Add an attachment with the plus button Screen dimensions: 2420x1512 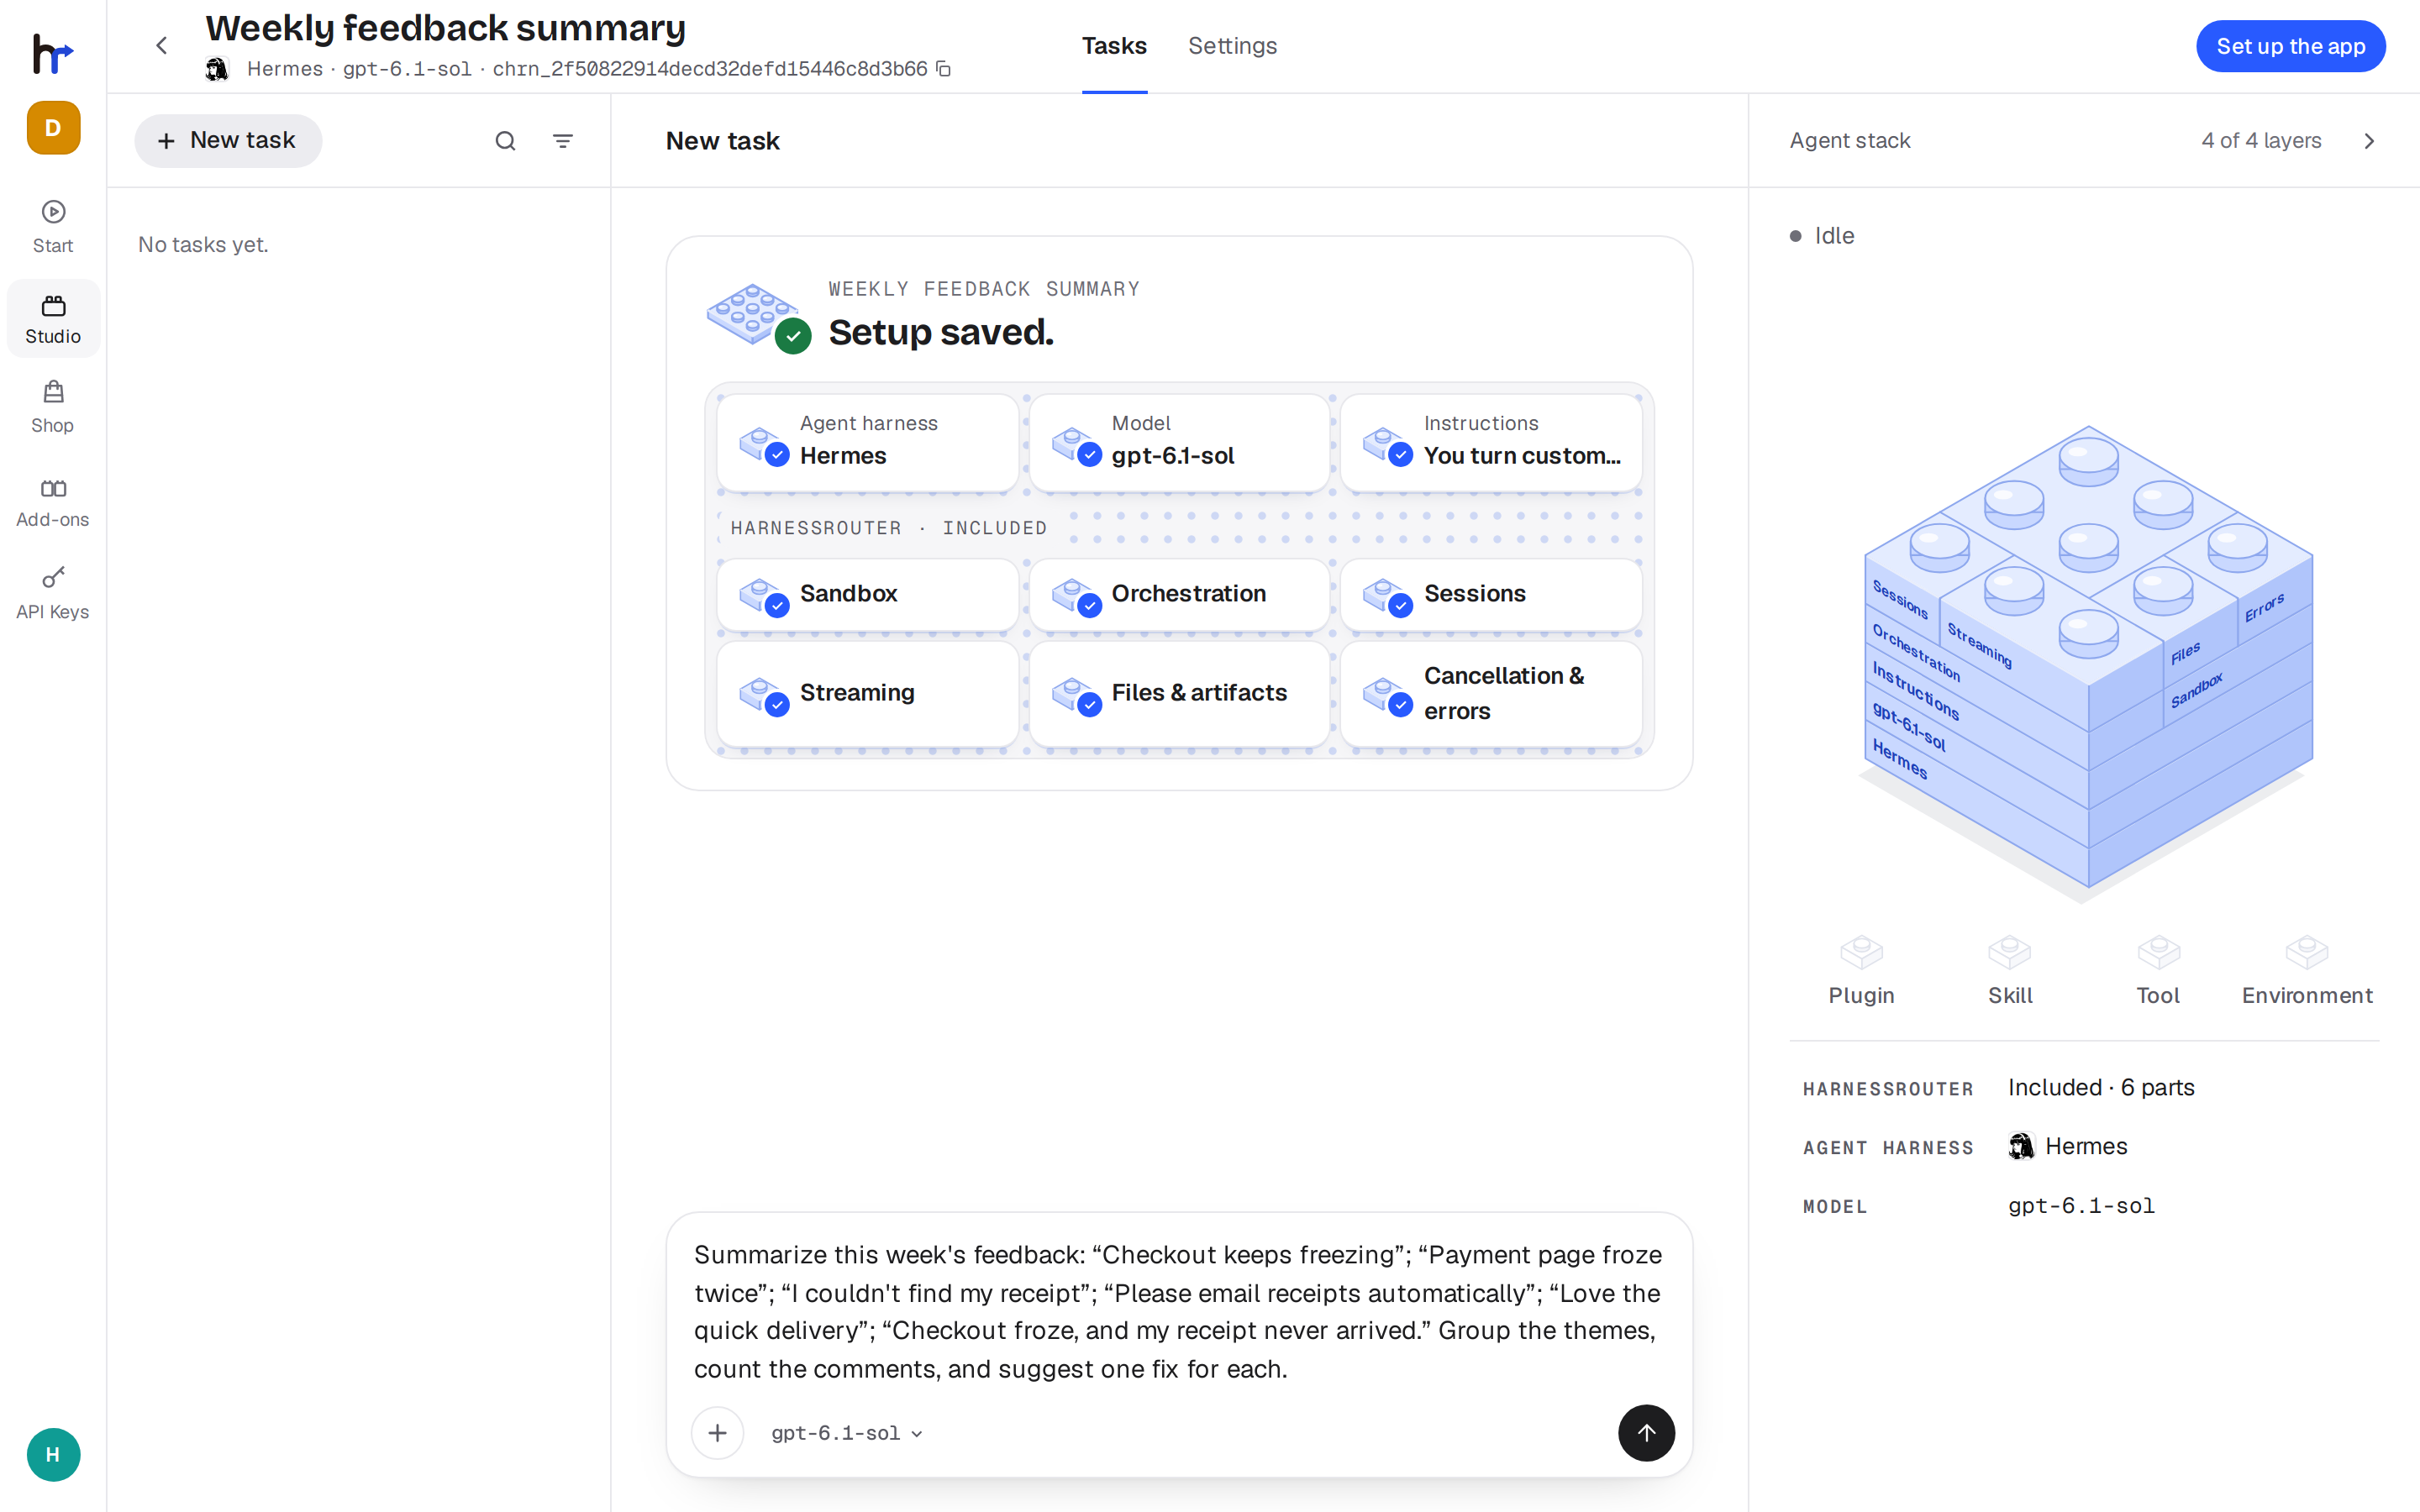(x=717, y=1433)
